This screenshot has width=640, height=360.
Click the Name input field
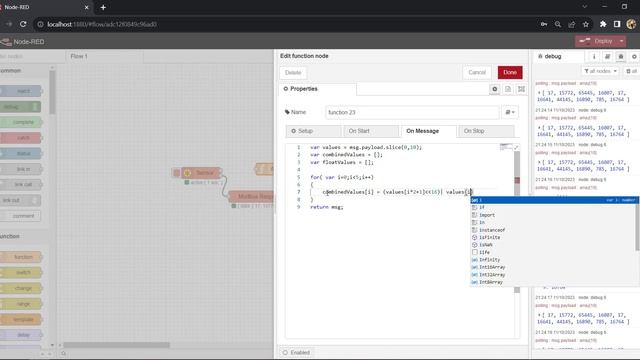tap(412, 112)
